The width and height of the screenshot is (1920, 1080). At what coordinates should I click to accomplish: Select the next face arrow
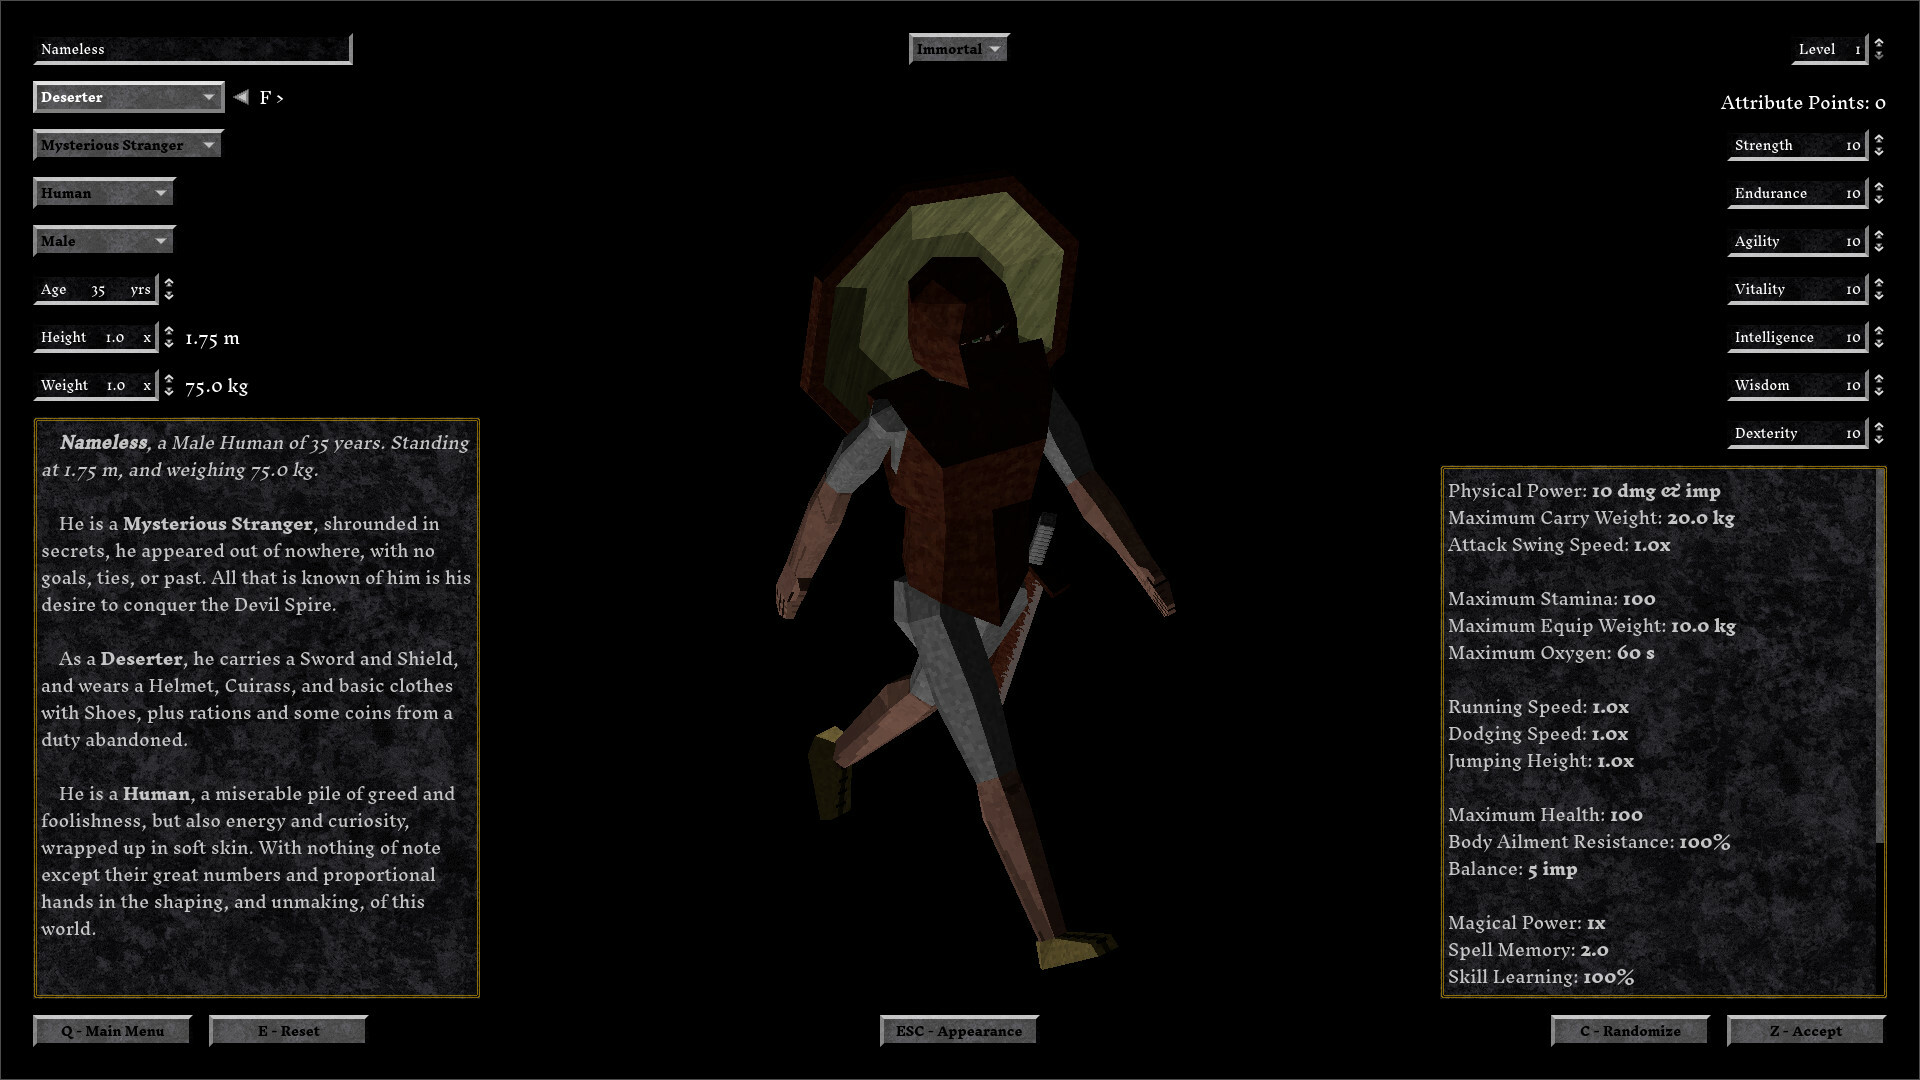coord(281,98)
